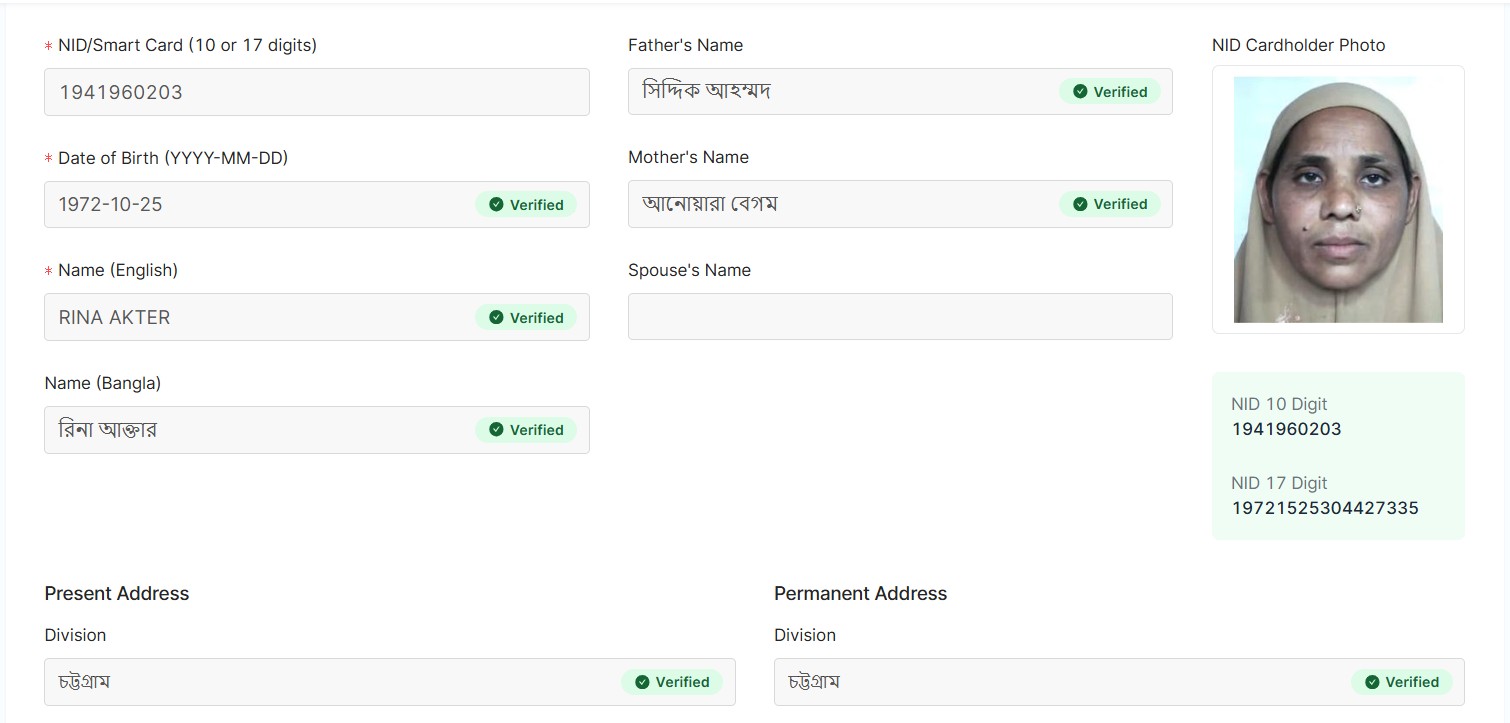Click Verified checkmark icon in Mother's Name field
This screenshot has width=1510, height=723.
point(1080,204)
